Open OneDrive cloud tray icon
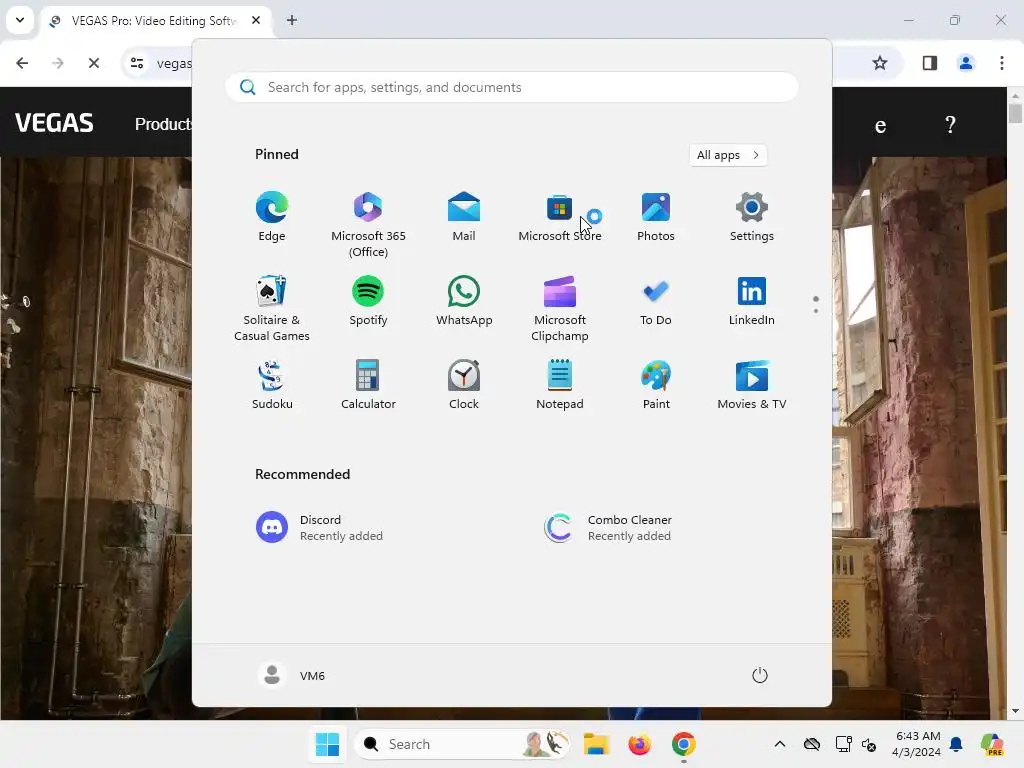Image resolution: width=1024 pixels, height=768 pixels. 812,744
